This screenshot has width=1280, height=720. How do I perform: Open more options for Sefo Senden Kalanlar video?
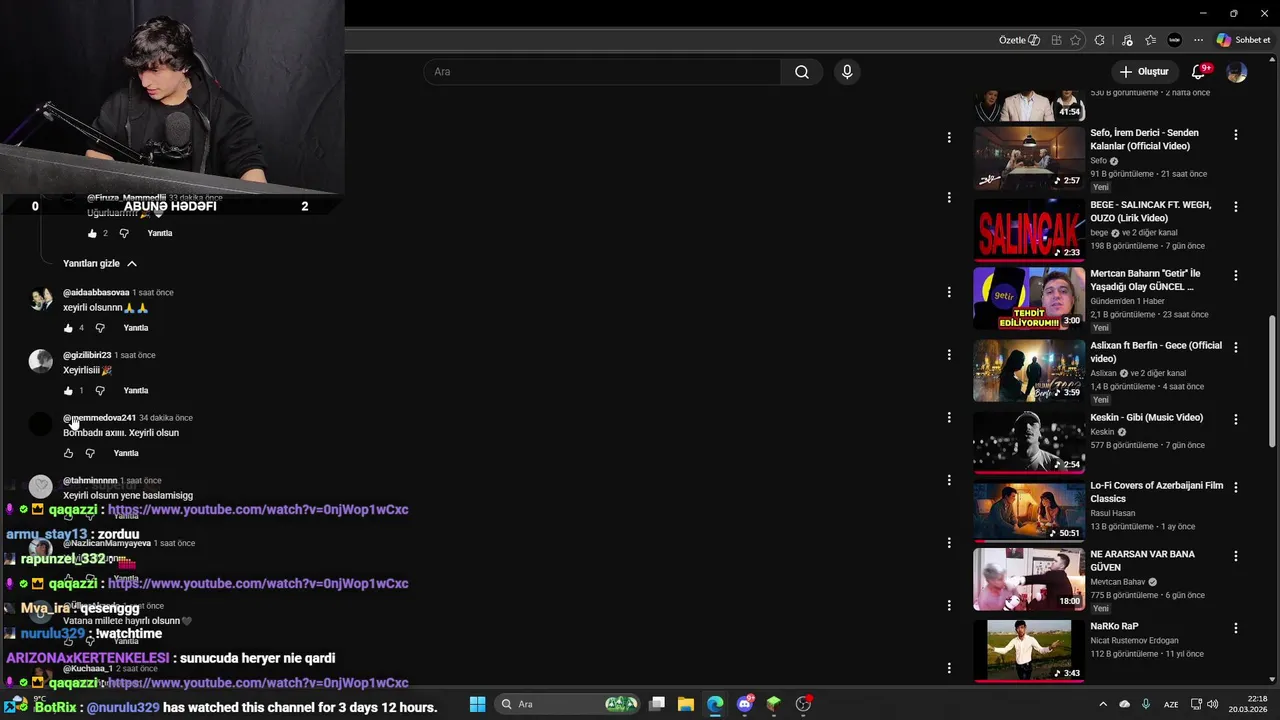[1236, 135]
